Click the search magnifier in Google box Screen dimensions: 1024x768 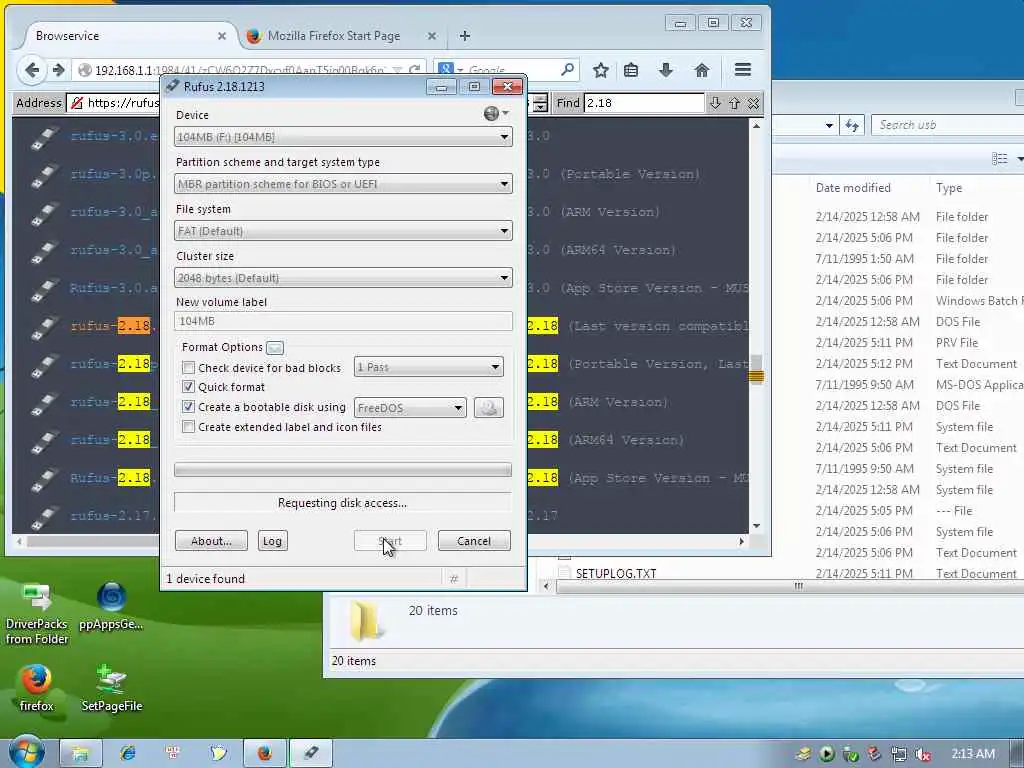tap(568, 69)
